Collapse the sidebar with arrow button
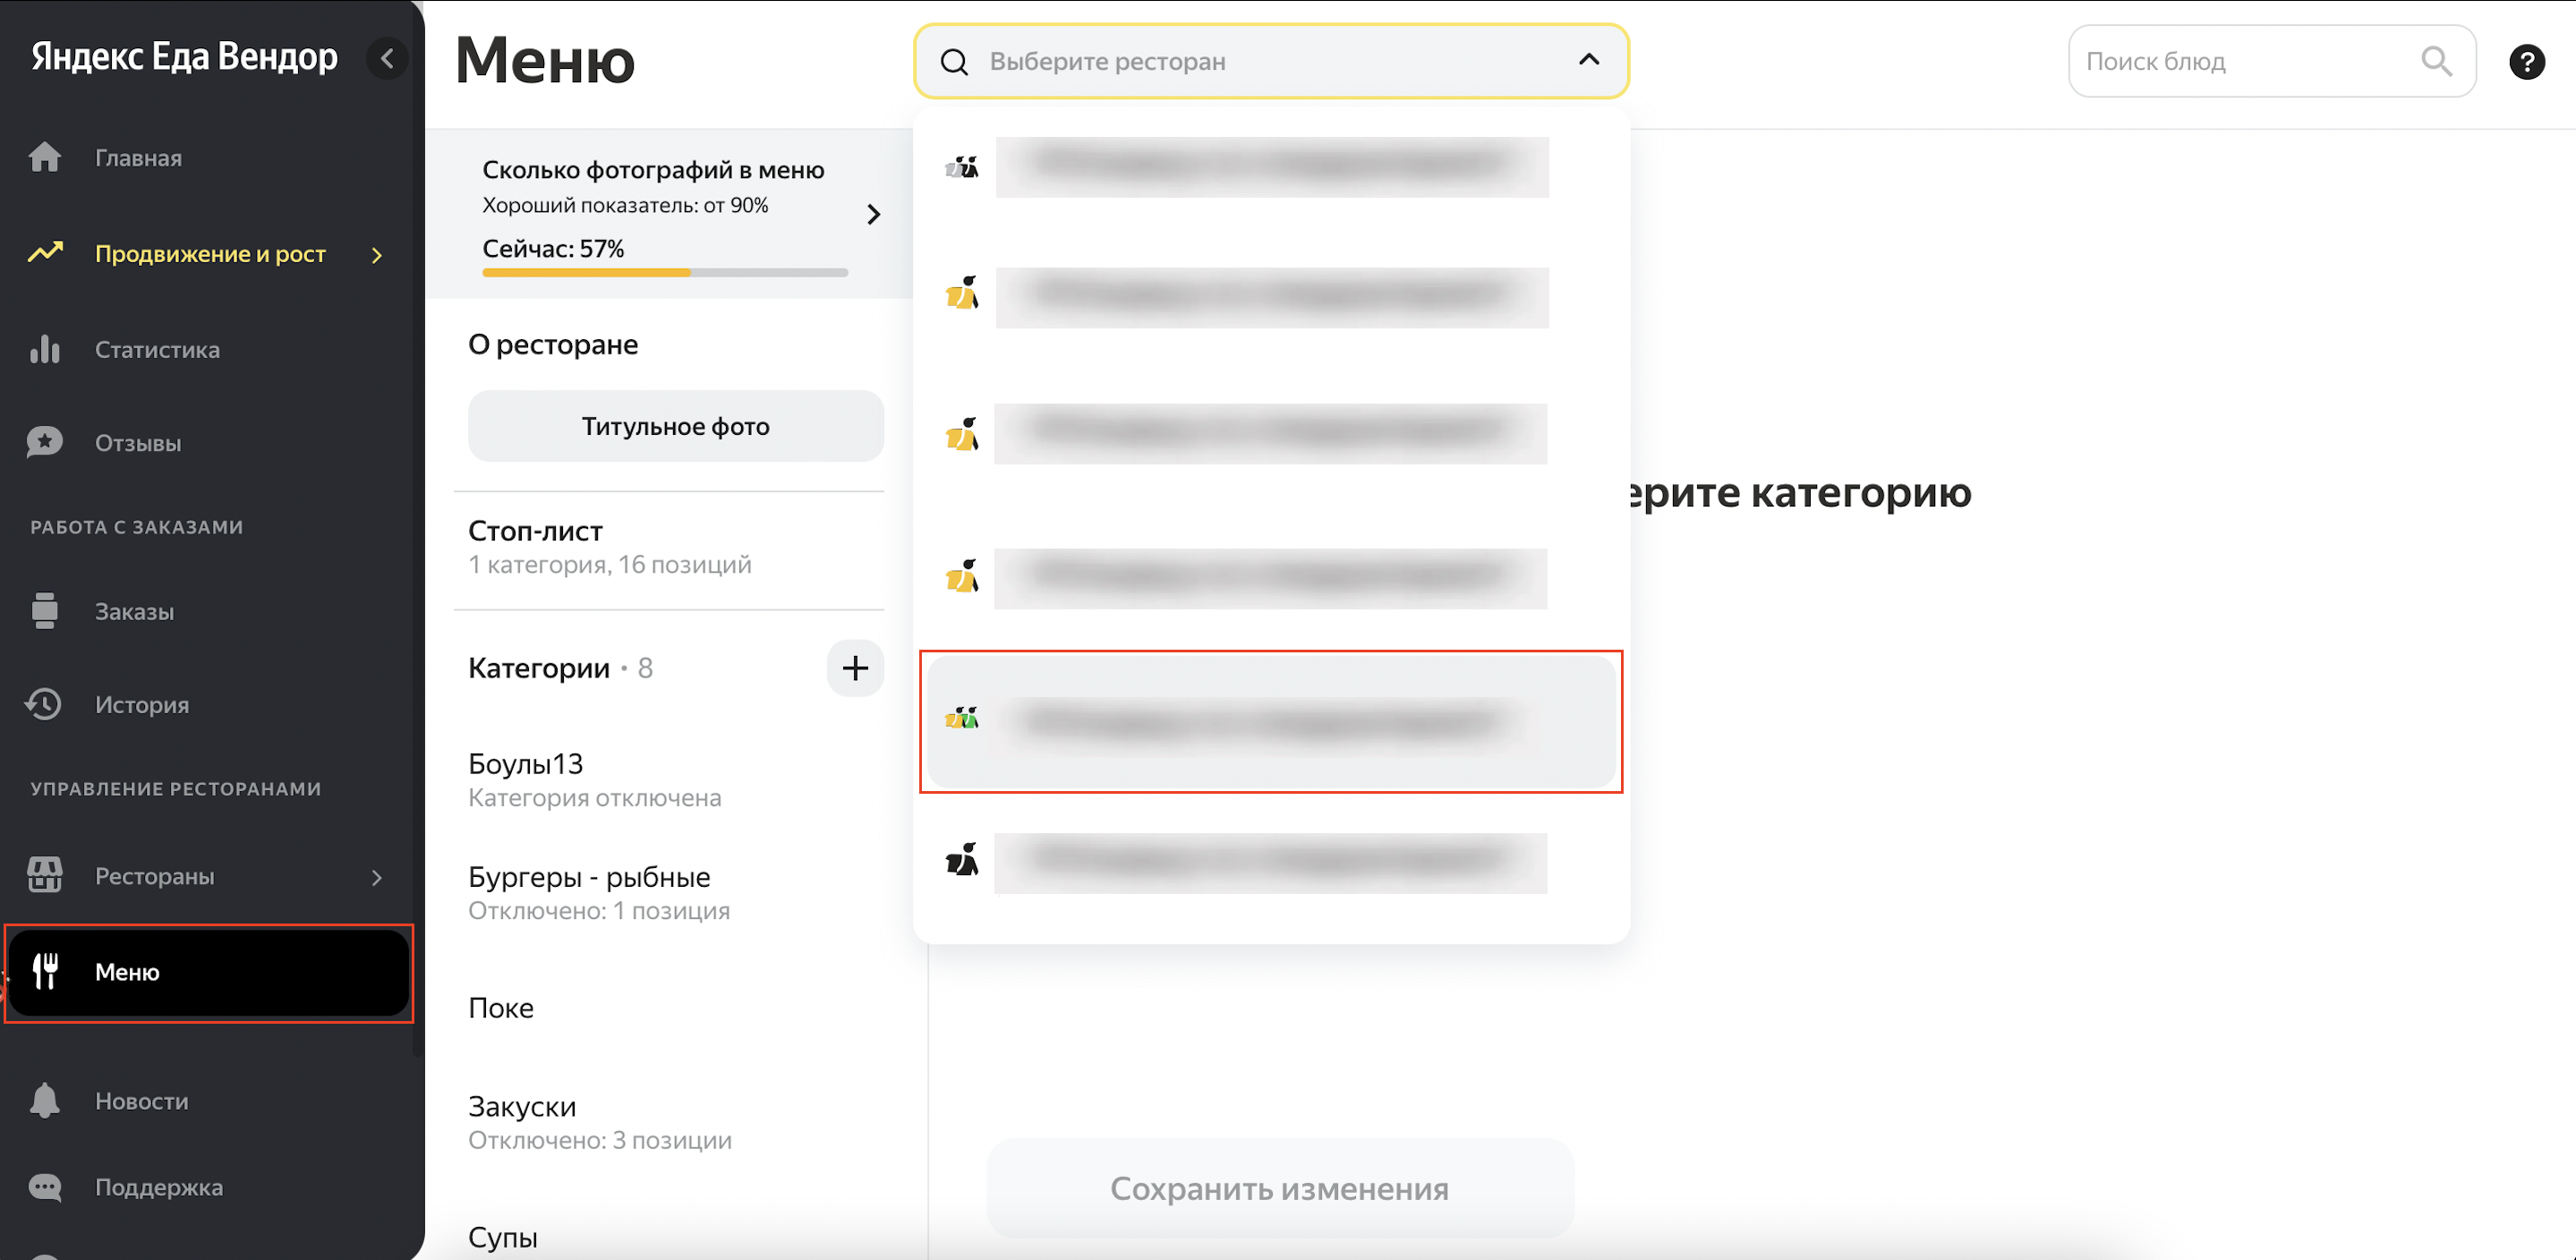 [387, 58]
